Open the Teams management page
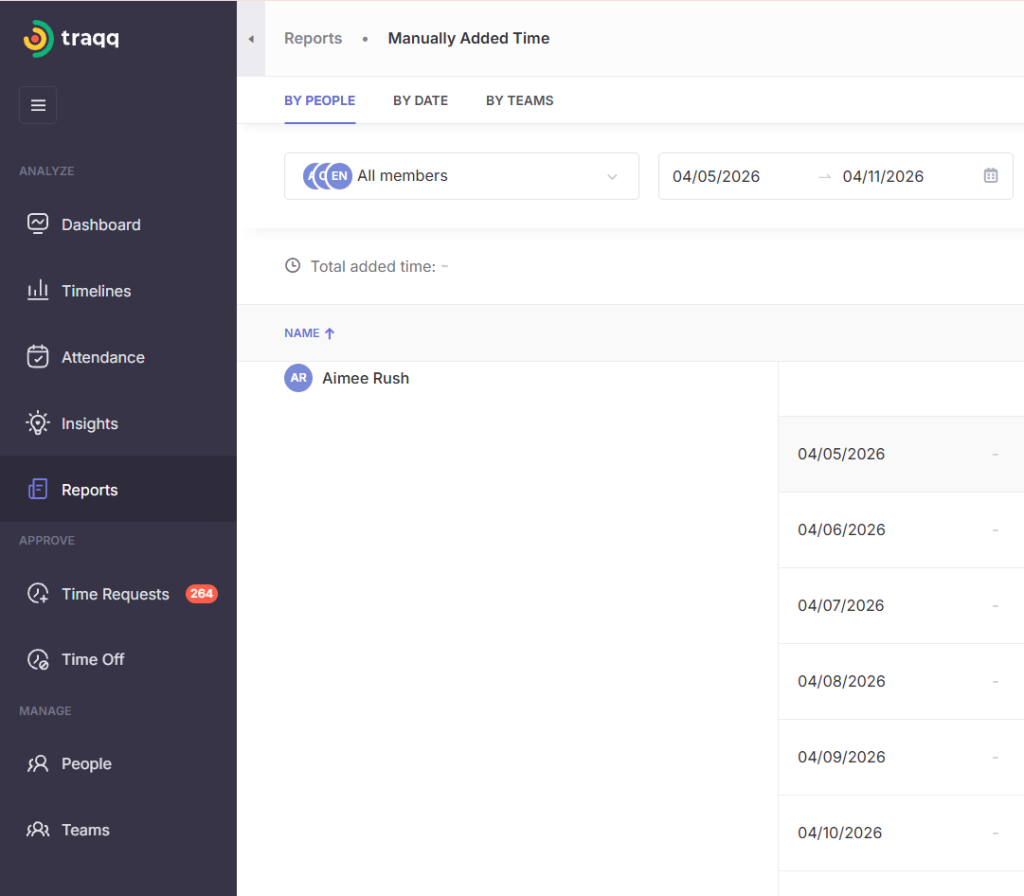1024x896 pixels. click(x=85, y=830)
